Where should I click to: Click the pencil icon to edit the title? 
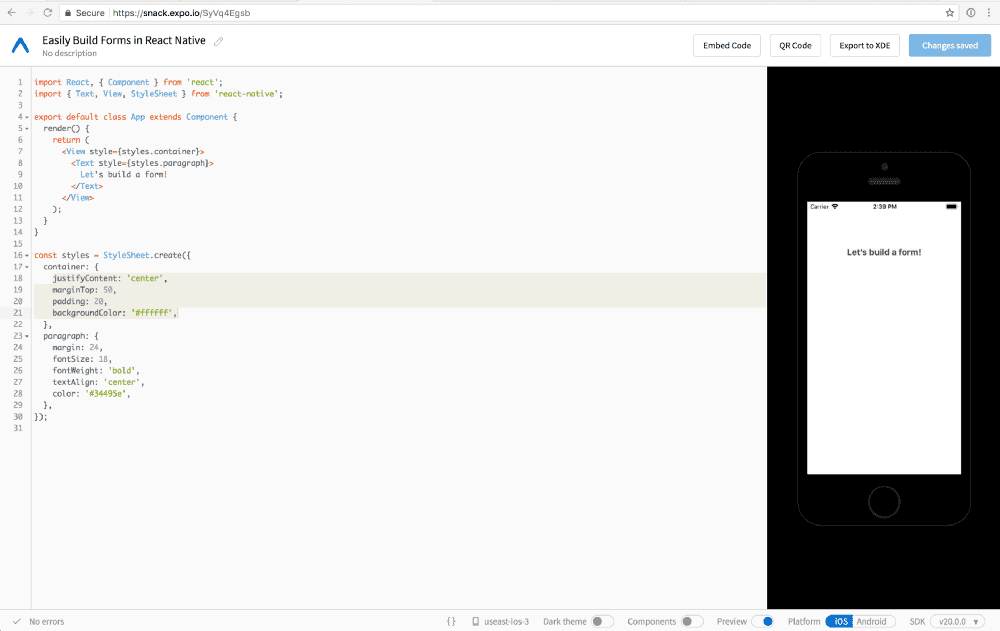coord(219,41)
